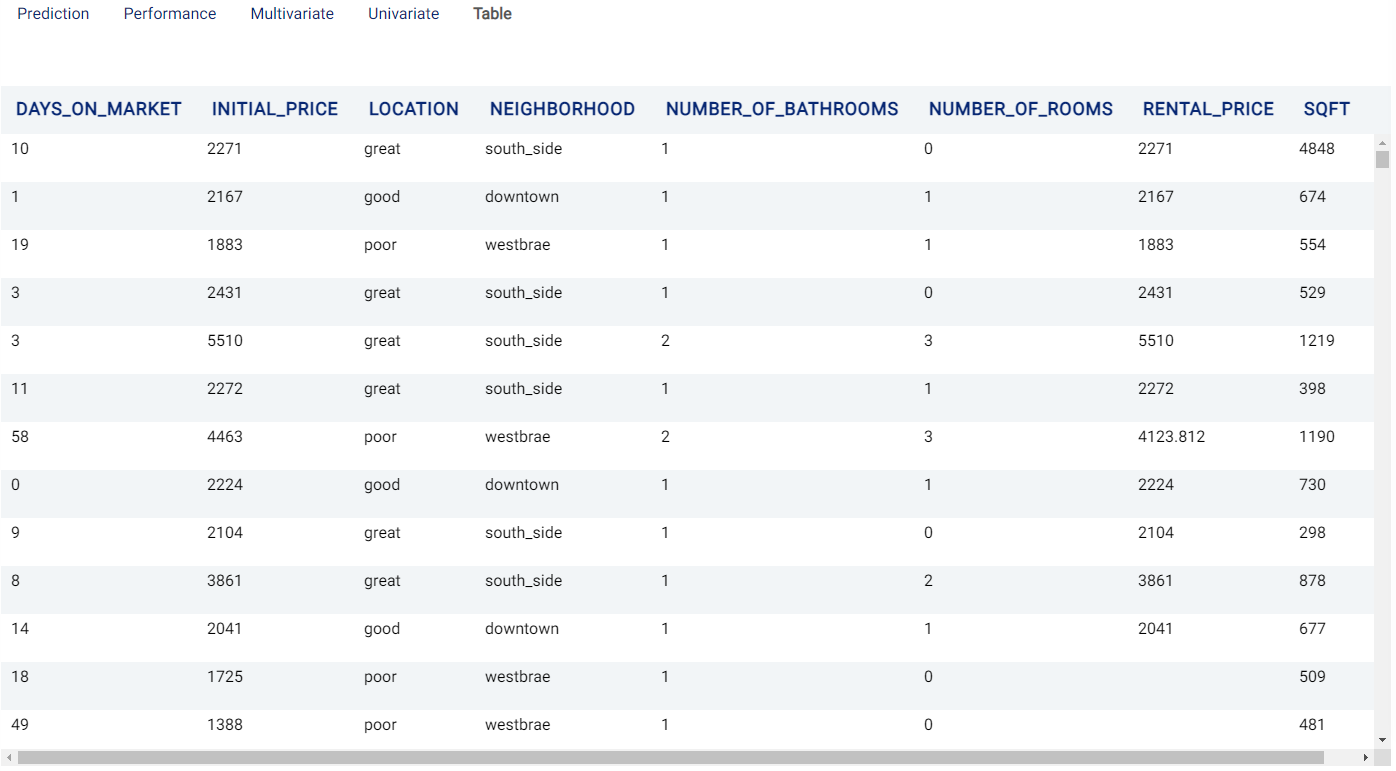The width and height of the screenshot is (1396, 771).
Task: Select the rental price cell 2224
Action: click(x=1156, y=485)
